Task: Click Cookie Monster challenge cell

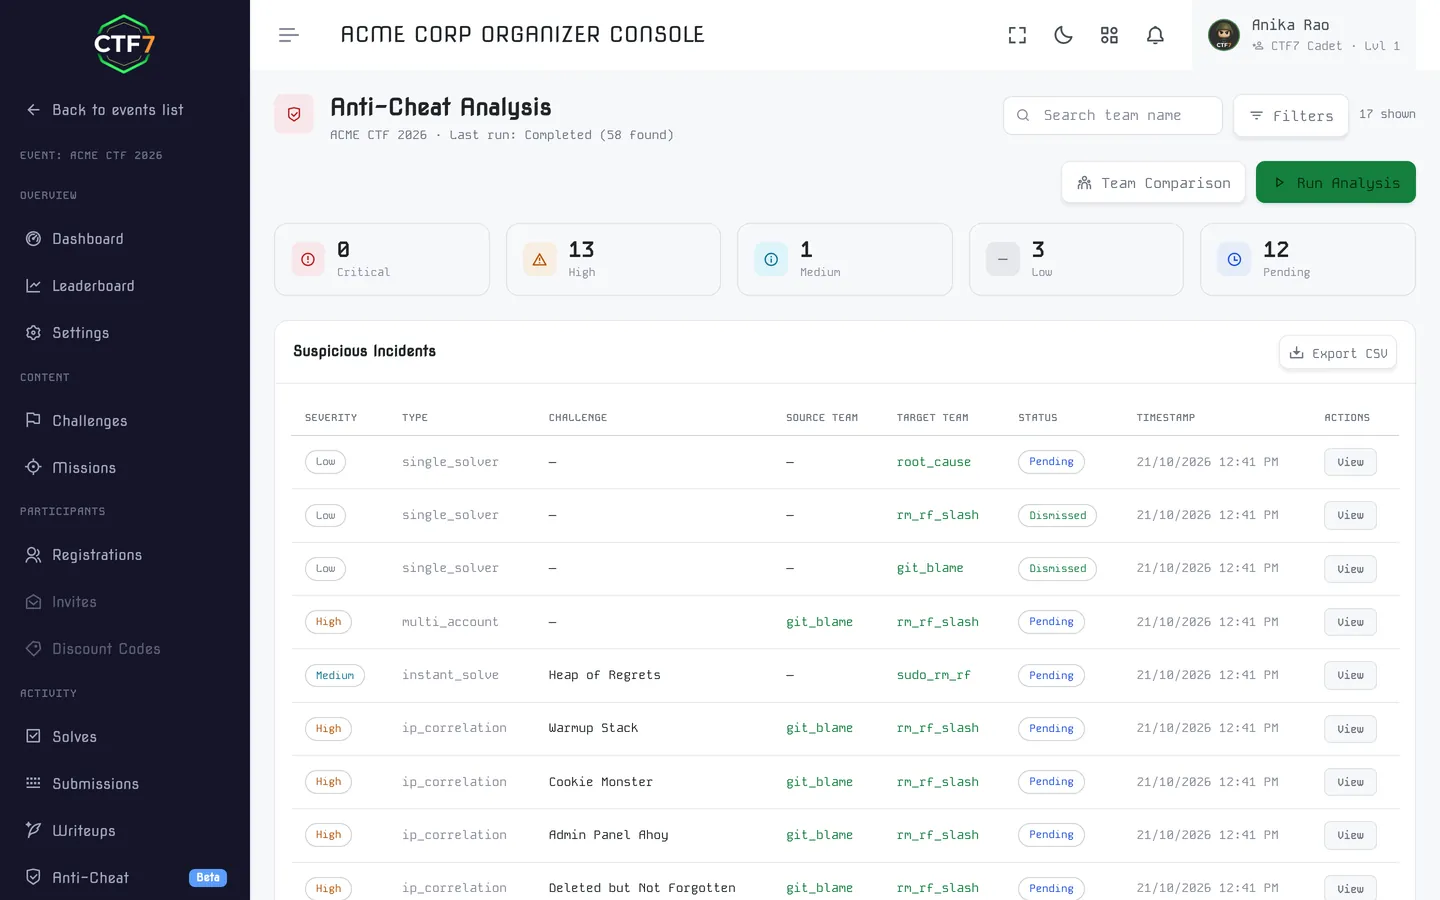Action: tap(600, 782)
